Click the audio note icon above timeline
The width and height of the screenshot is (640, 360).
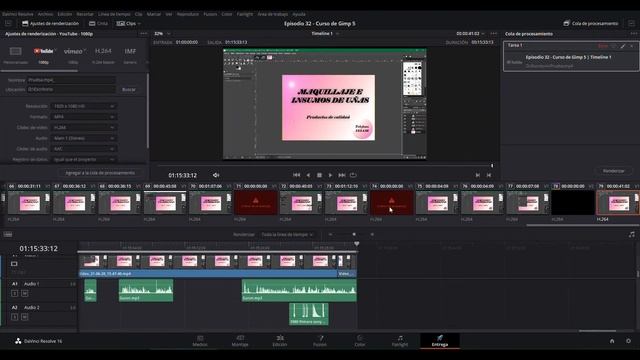pos(631,235)
